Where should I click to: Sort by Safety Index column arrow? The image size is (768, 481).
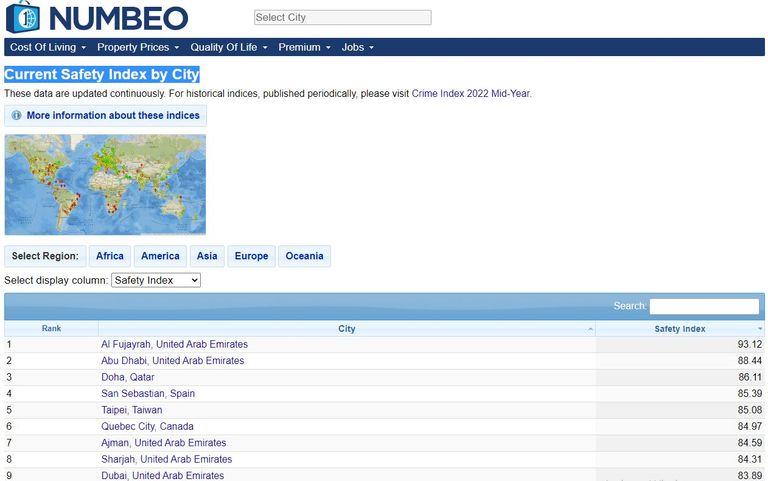point(760,329)
